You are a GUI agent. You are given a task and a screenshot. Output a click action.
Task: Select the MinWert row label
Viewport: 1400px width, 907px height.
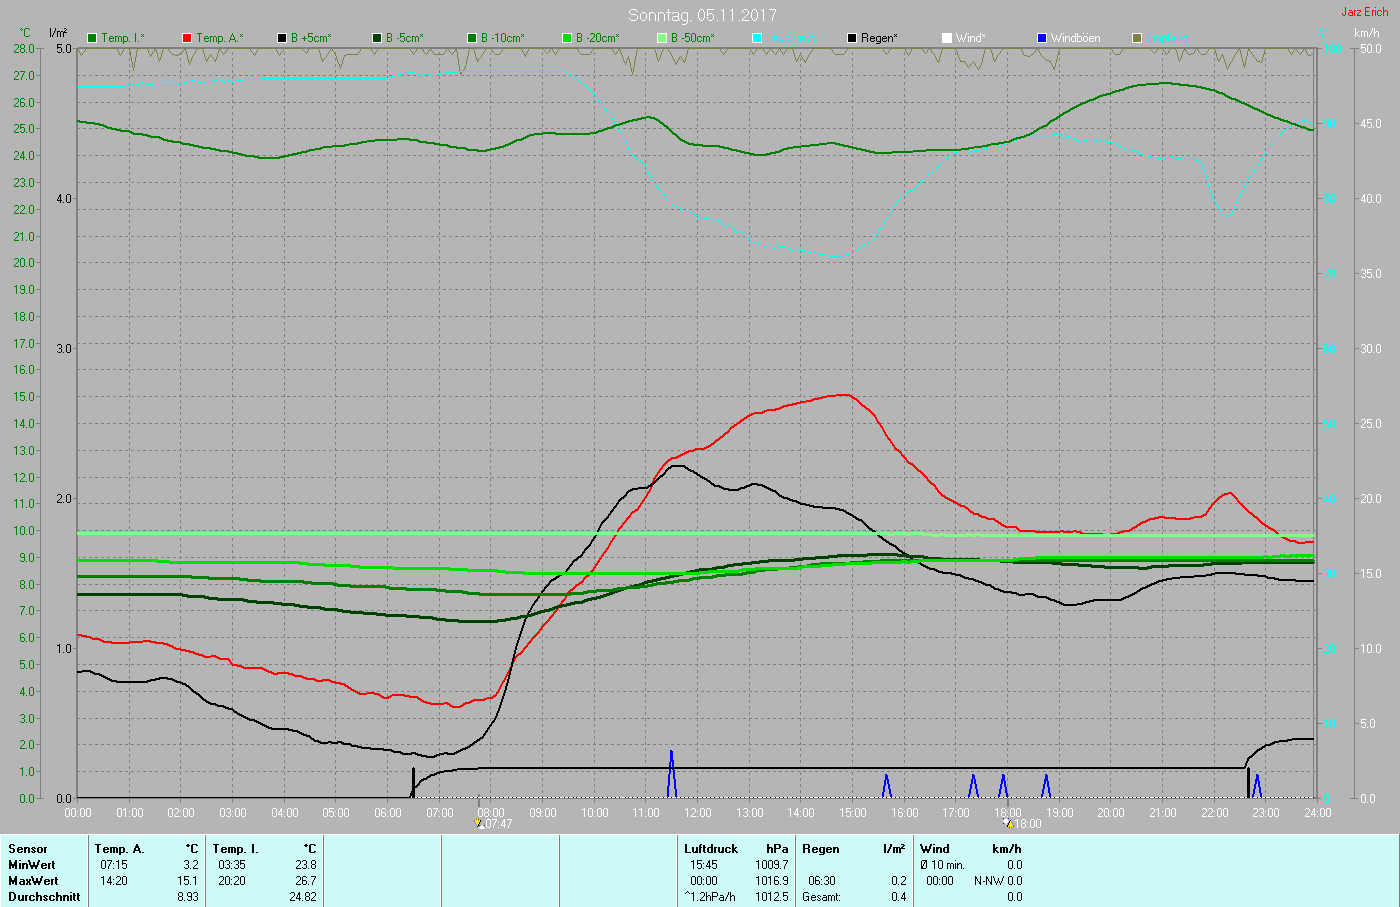point(32,865)
